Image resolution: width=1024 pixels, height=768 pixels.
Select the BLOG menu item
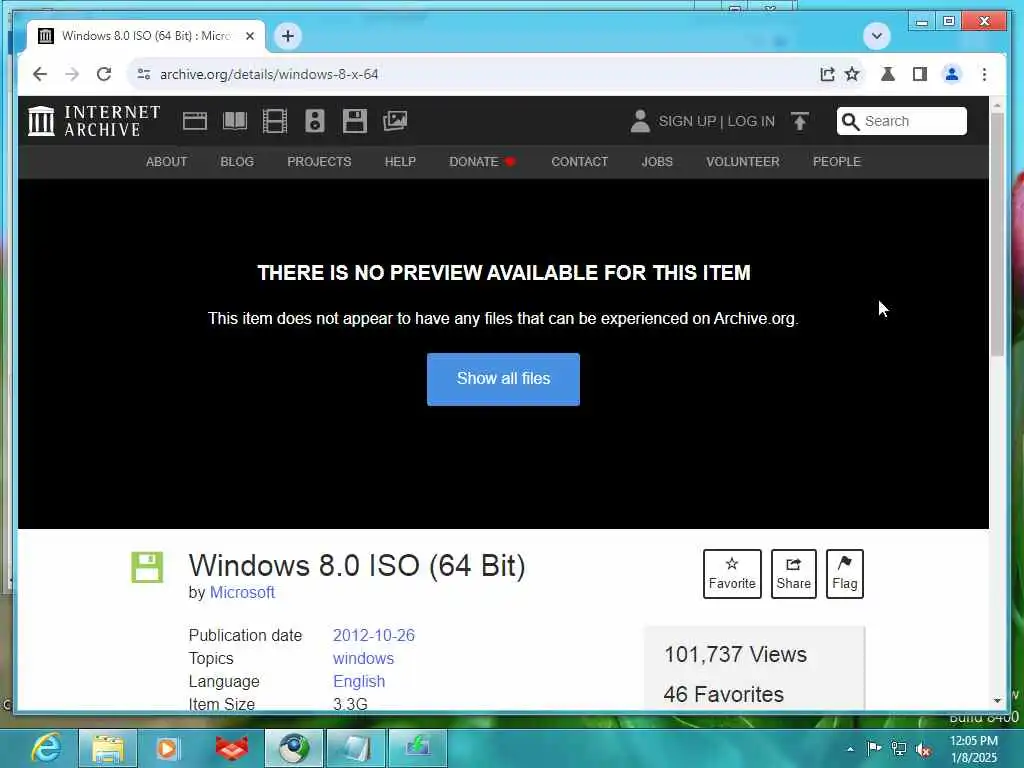[237, 161]
